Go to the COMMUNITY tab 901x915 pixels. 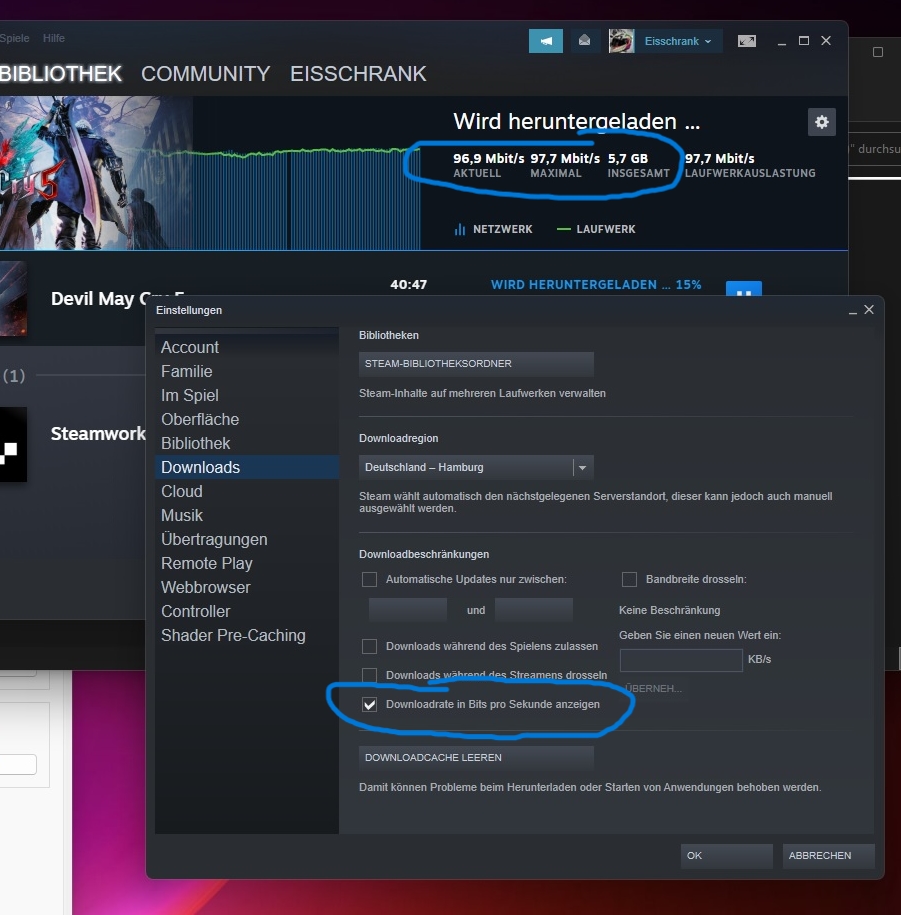[x=205, y=74]
